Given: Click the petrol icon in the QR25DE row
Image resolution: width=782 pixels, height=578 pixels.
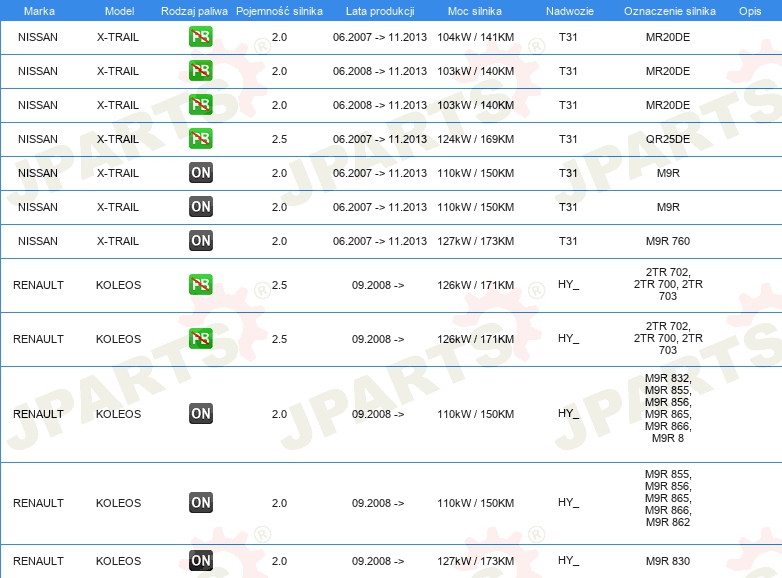Looking at the screenshot, I should click(200, 139).
